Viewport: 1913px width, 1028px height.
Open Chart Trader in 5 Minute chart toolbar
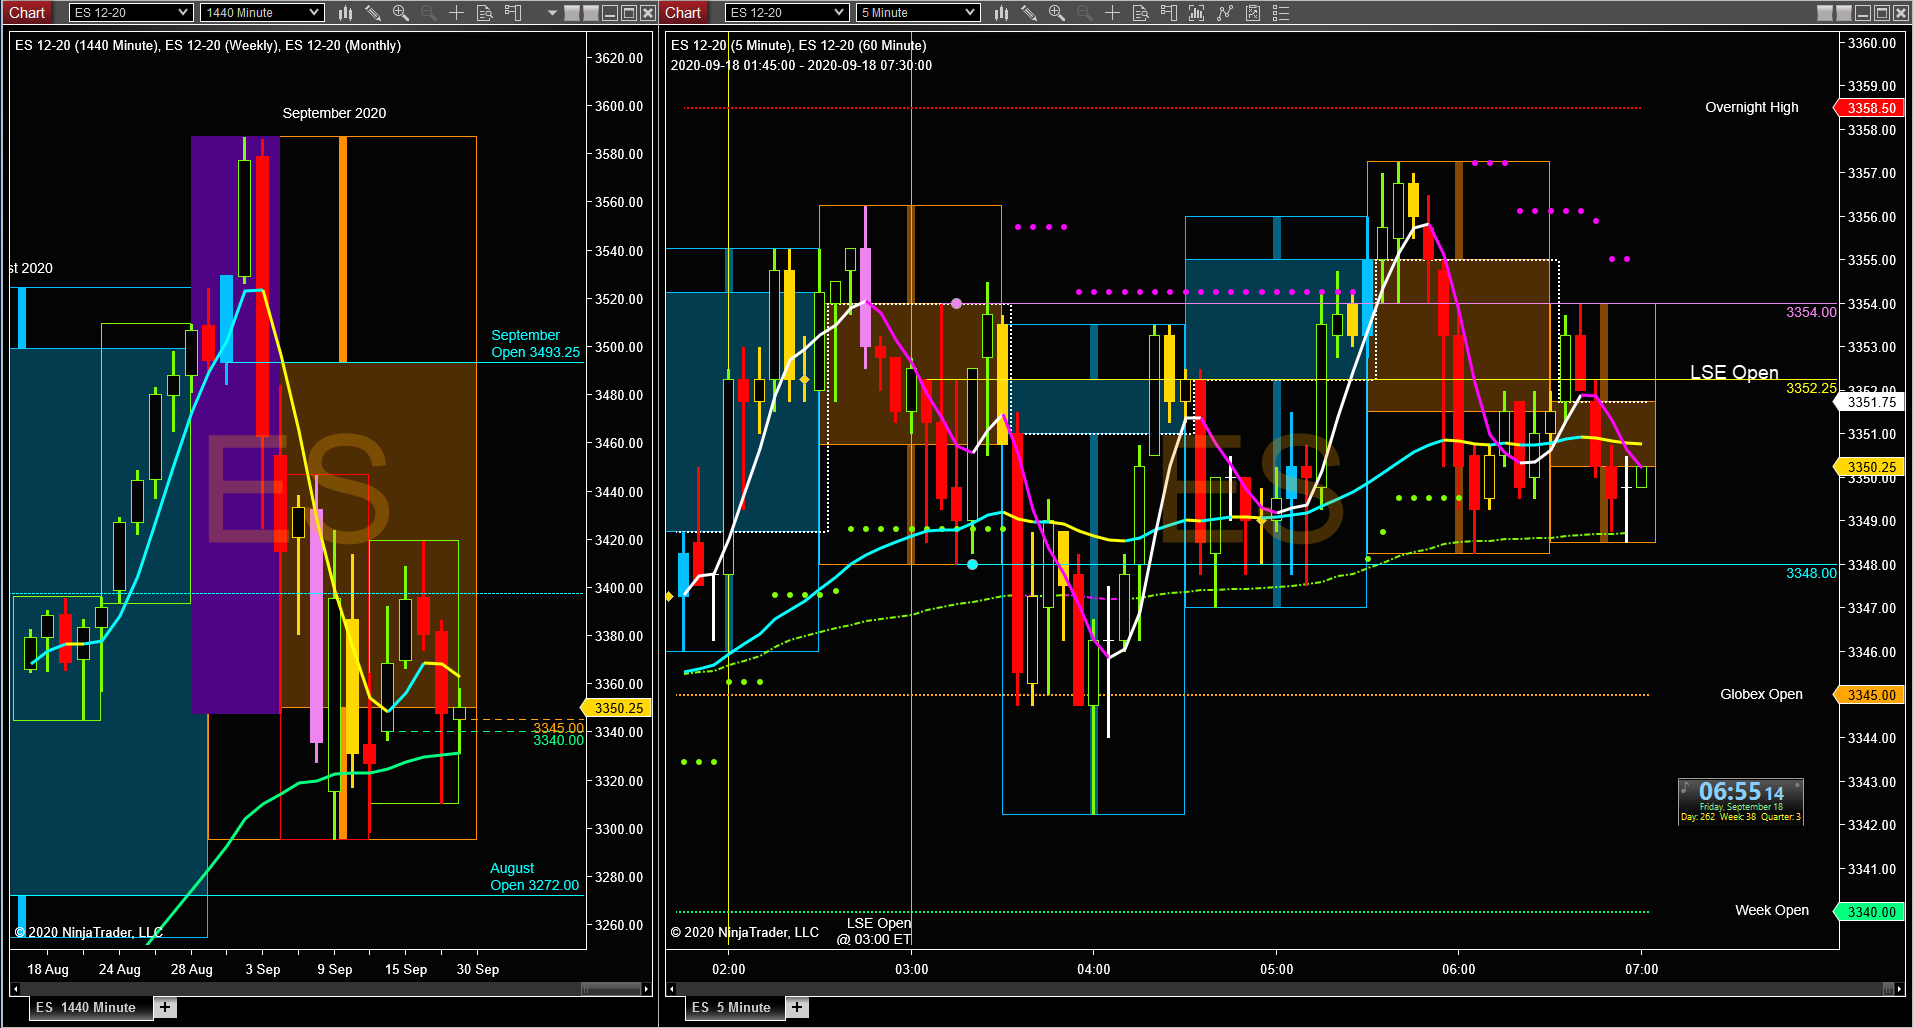pyautogui.click(x=1169, y=13)
